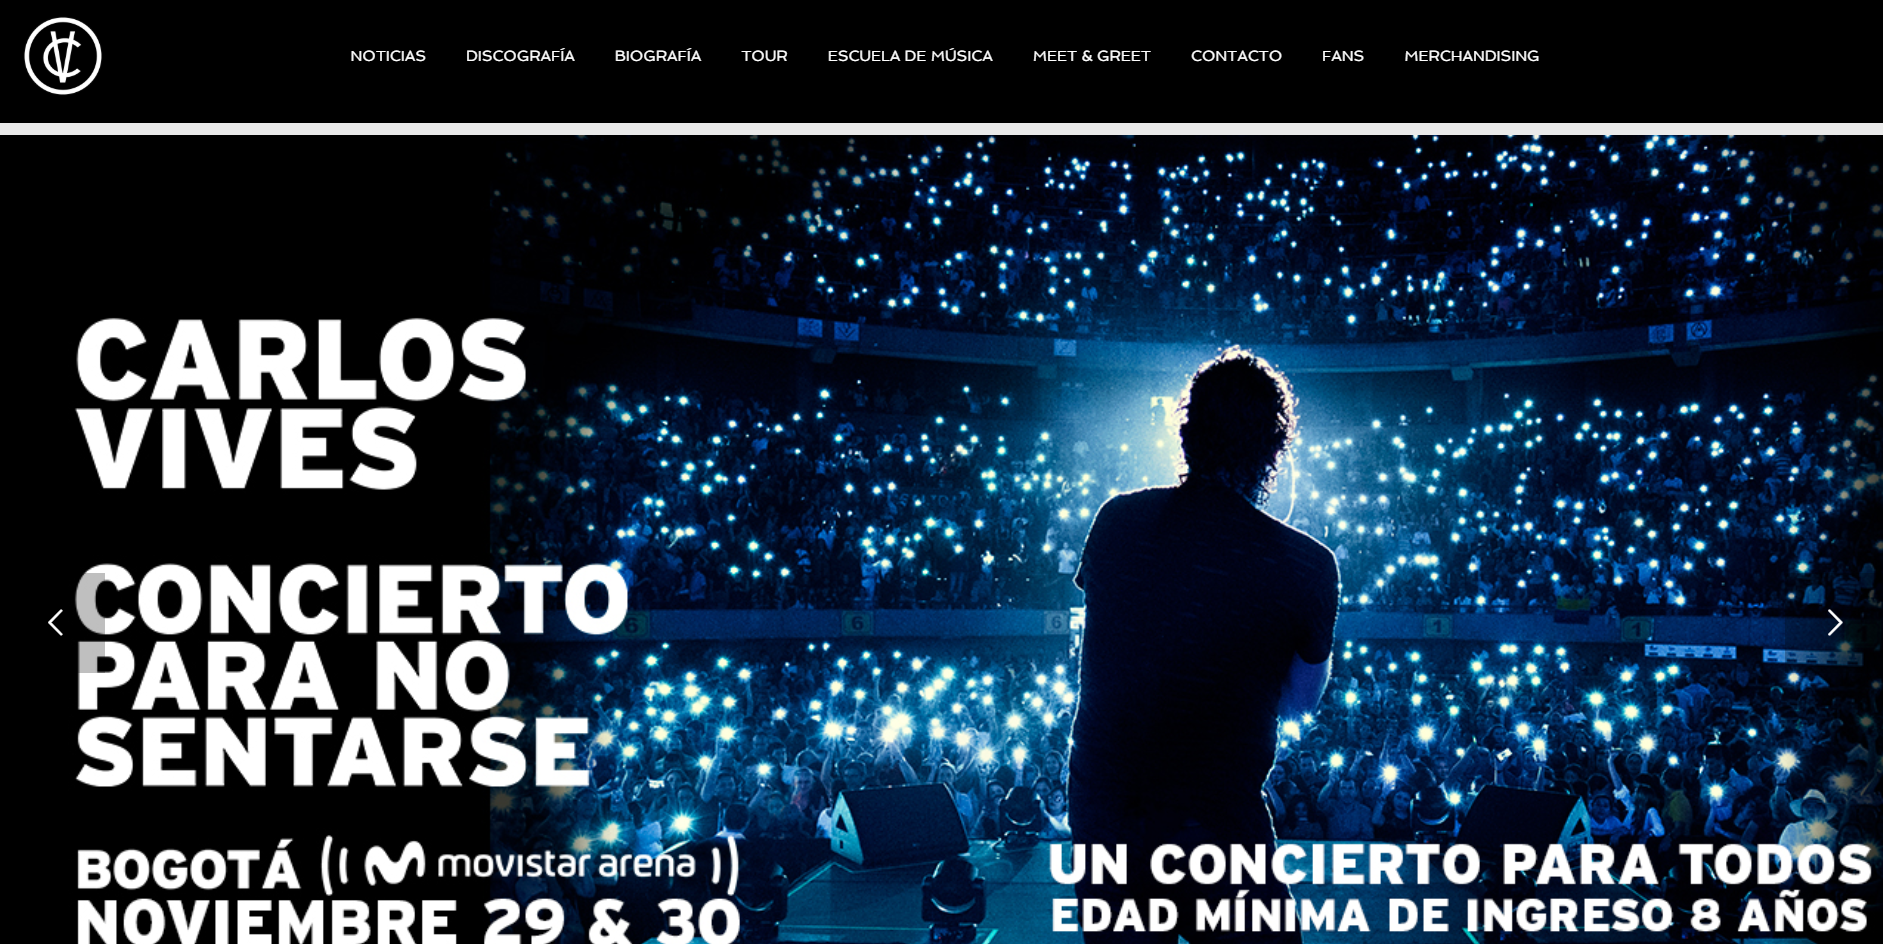The width and height of the screenshot is (1883, 944).
Task: Go to previous slide with left arrow
Action: click(56, 623)
